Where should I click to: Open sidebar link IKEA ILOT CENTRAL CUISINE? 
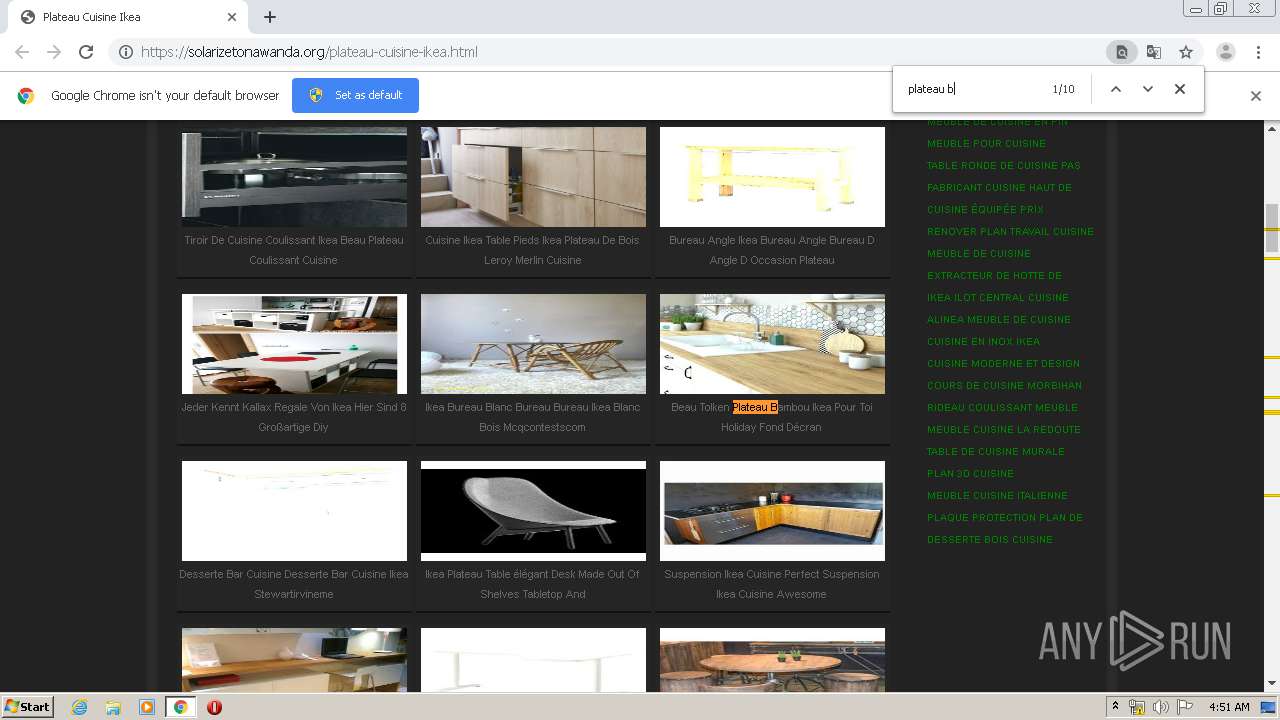click(x=998, y=298)
